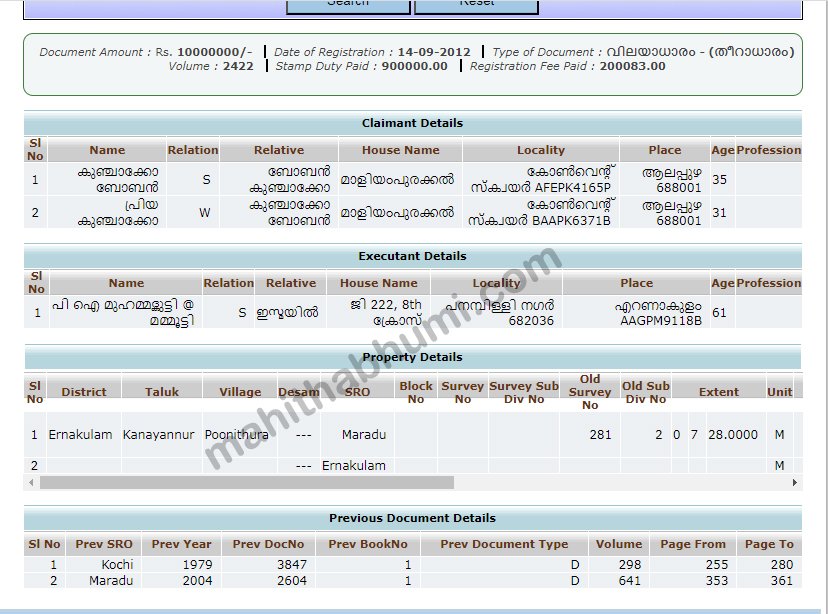Select the Claimant Details section header
The height and width of the screenshot is (614, 828).
[412, 123]
